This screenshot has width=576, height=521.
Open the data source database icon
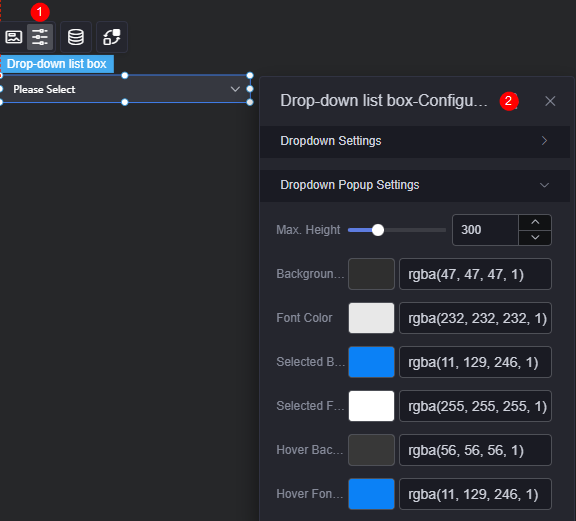tap(76, 37)
